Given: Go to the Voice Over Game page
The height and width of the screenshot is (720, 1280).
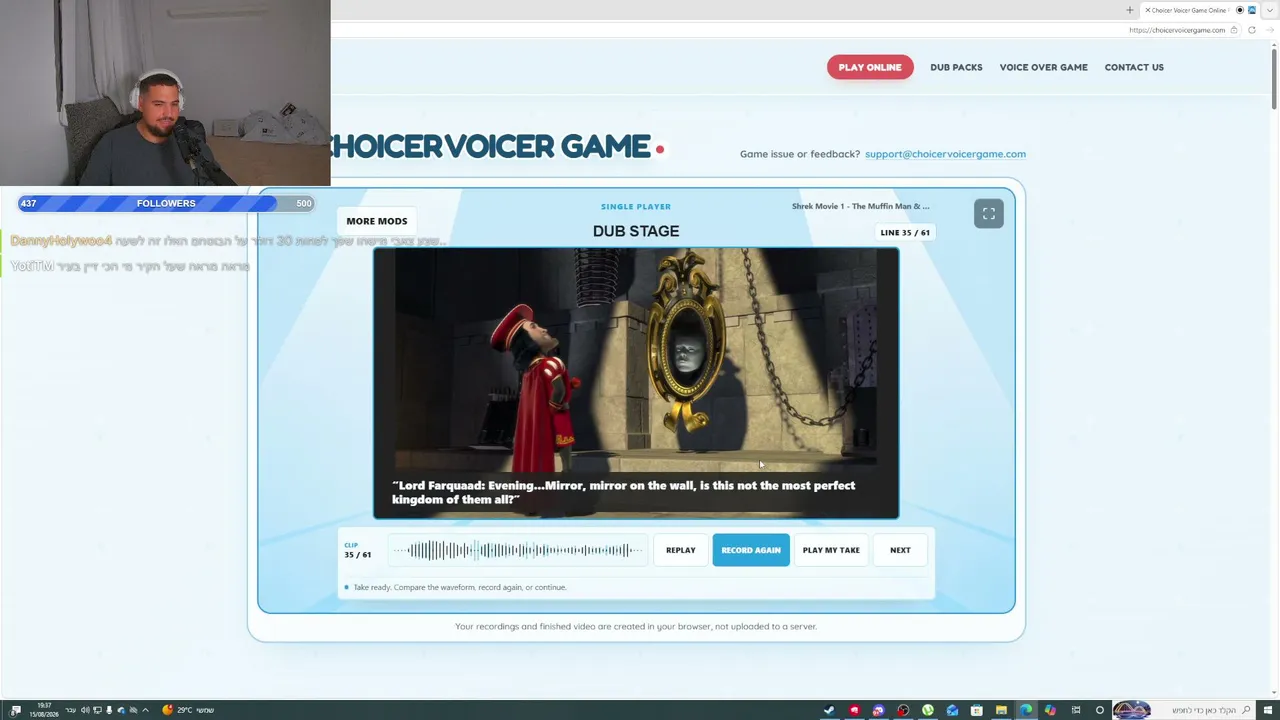Looking at the screenshot, I should (1043, 67).
